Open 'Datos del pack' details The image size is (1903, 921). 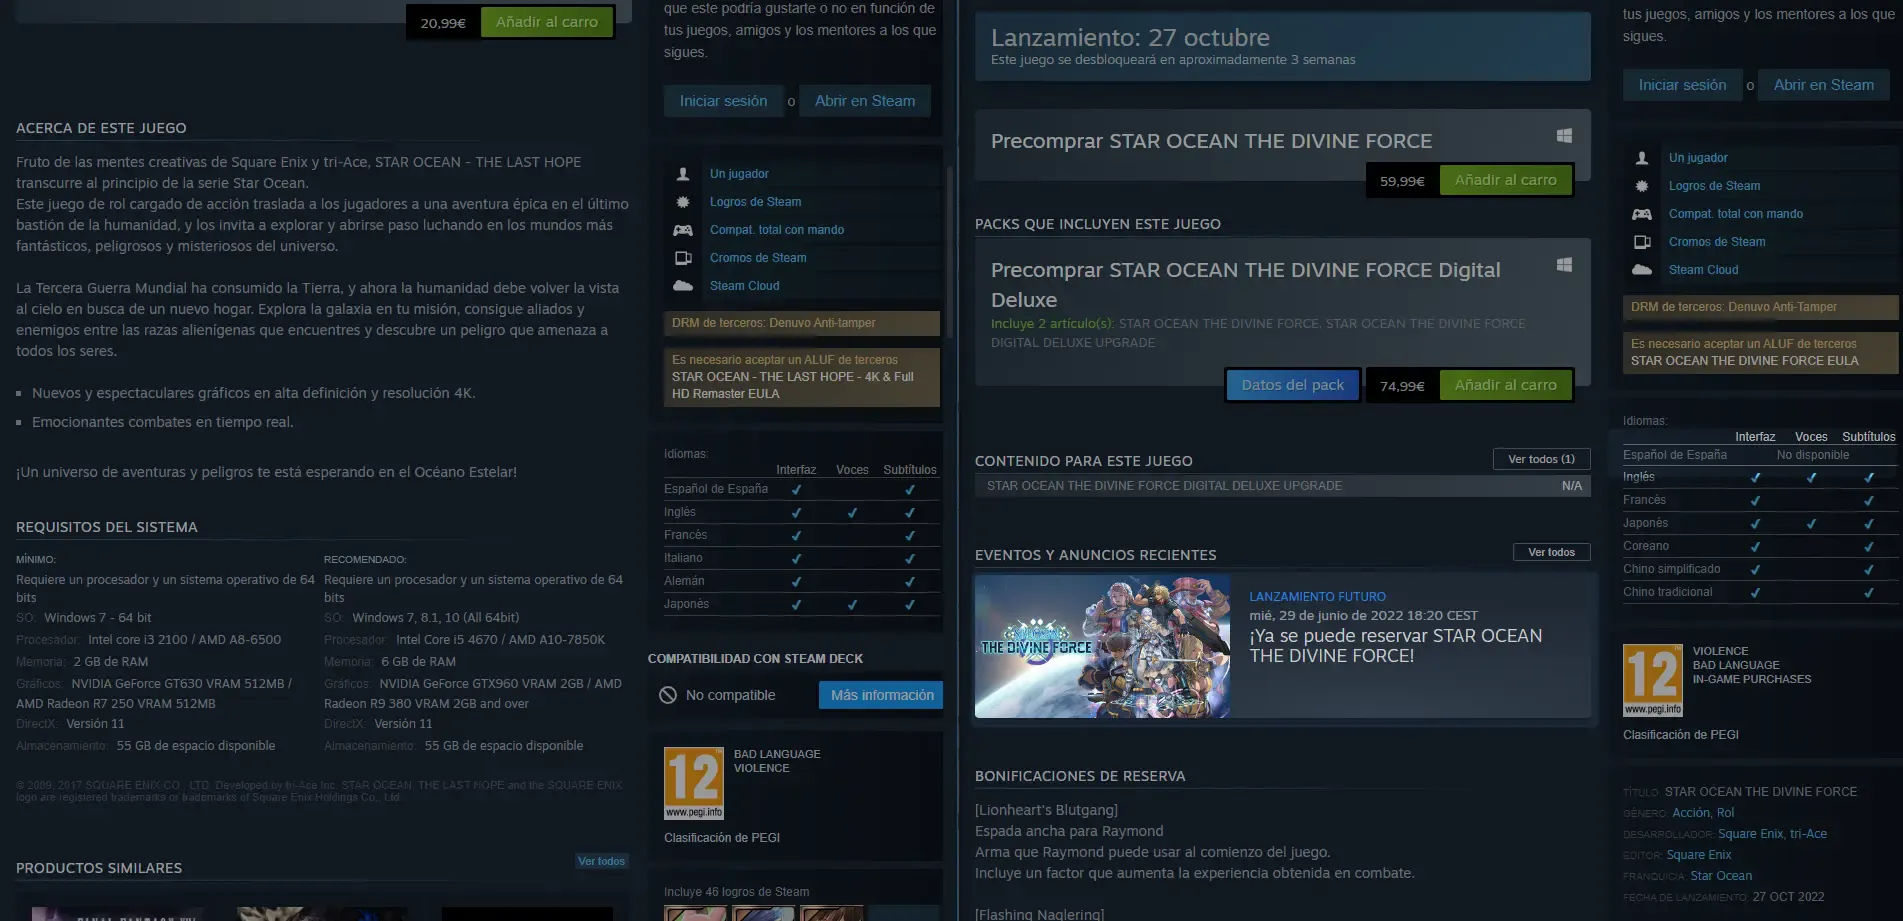[x=1292, y=386]
